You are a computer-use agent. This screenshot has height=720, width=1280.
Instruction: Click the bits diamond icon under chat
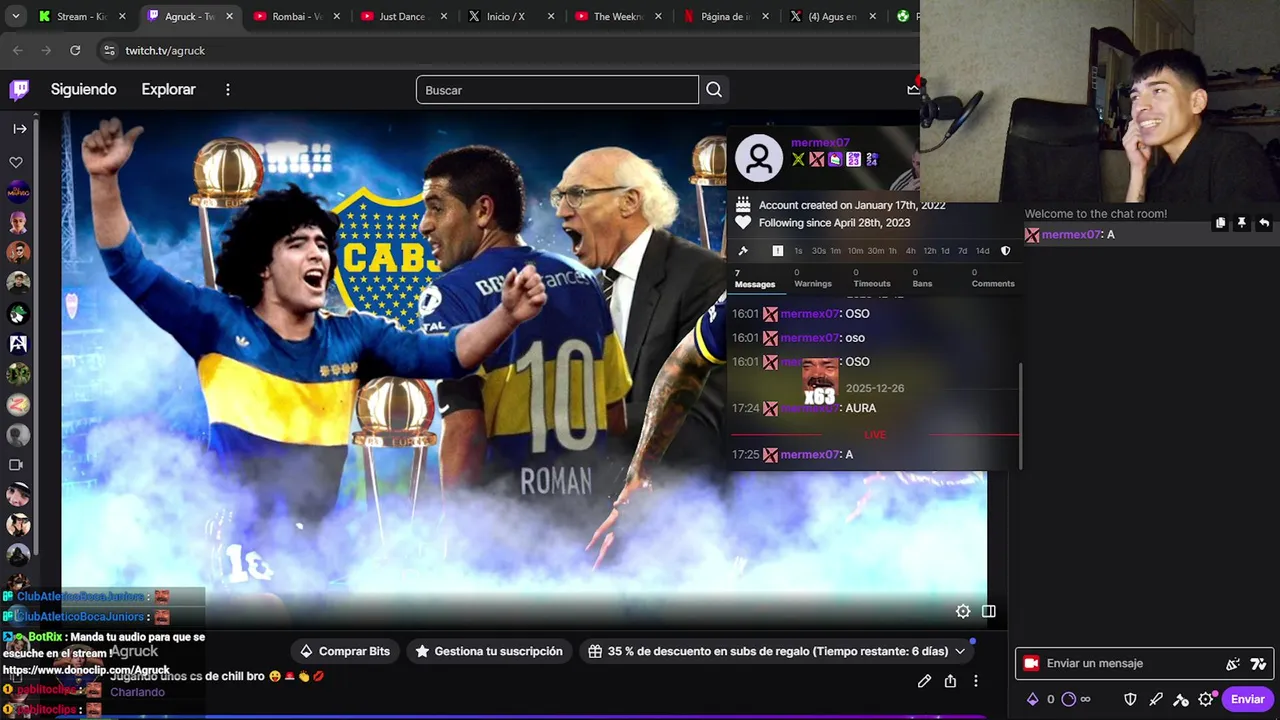1033,699
